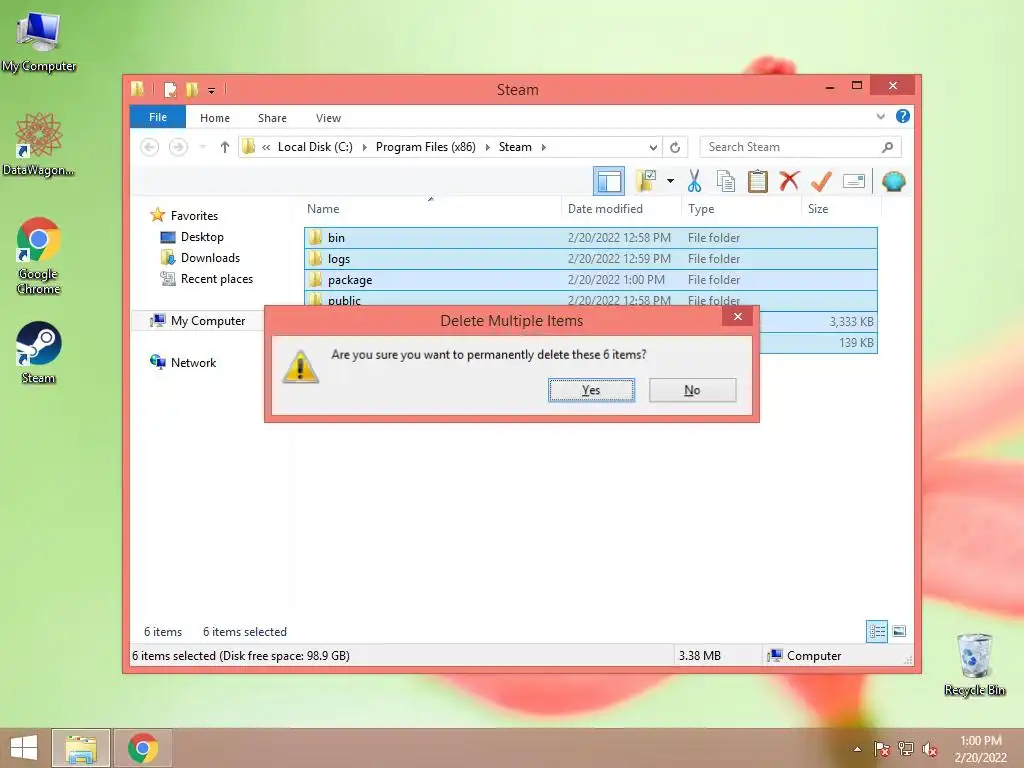Go back with the Back arrow
1024x768 pixels.
pyautogui.click(x=150, y=147)
